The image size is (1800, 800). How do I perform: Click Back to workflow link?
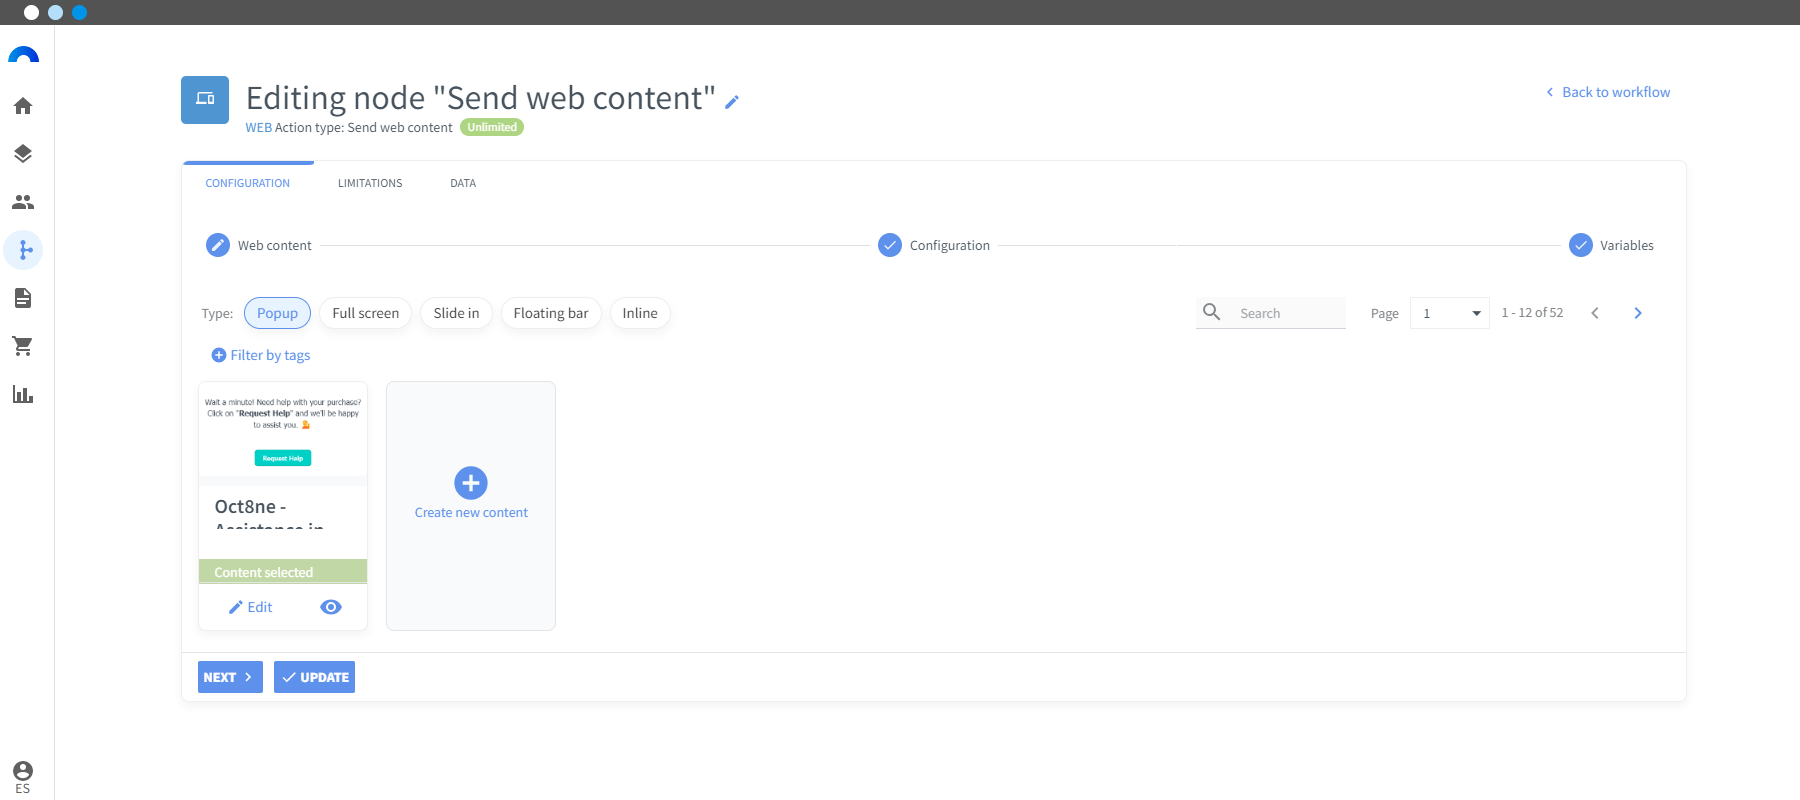(x=1608, y=92)
